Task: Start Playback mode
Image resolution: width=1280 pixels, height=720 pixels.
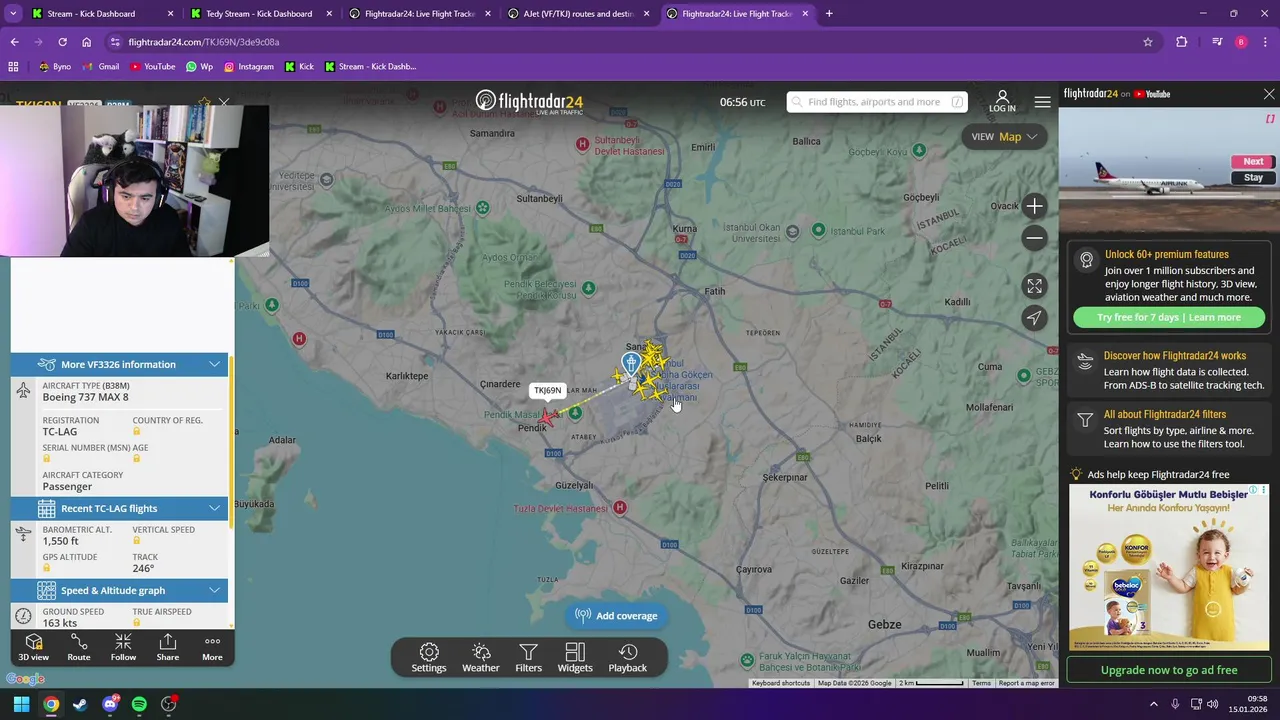Action: click(x=628, y=658)
